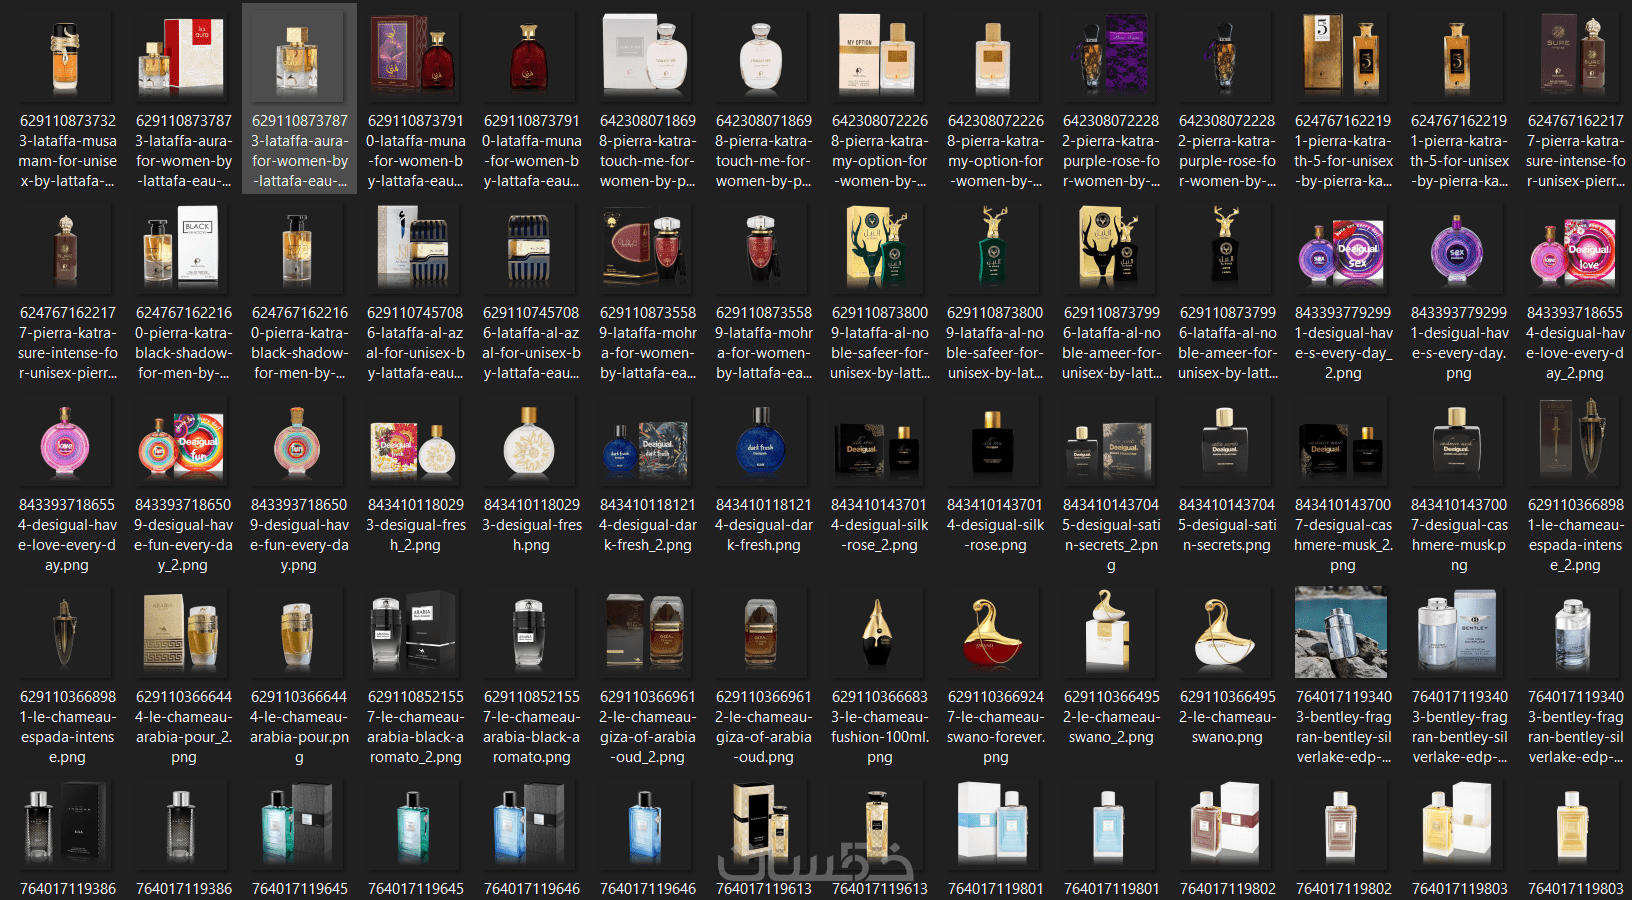Image resolution: width=1632 pixels, height=900 pixels.
Task: Select file name '8434101180293-desigual-fresh.png'
Action: click(x=531, y=525)
